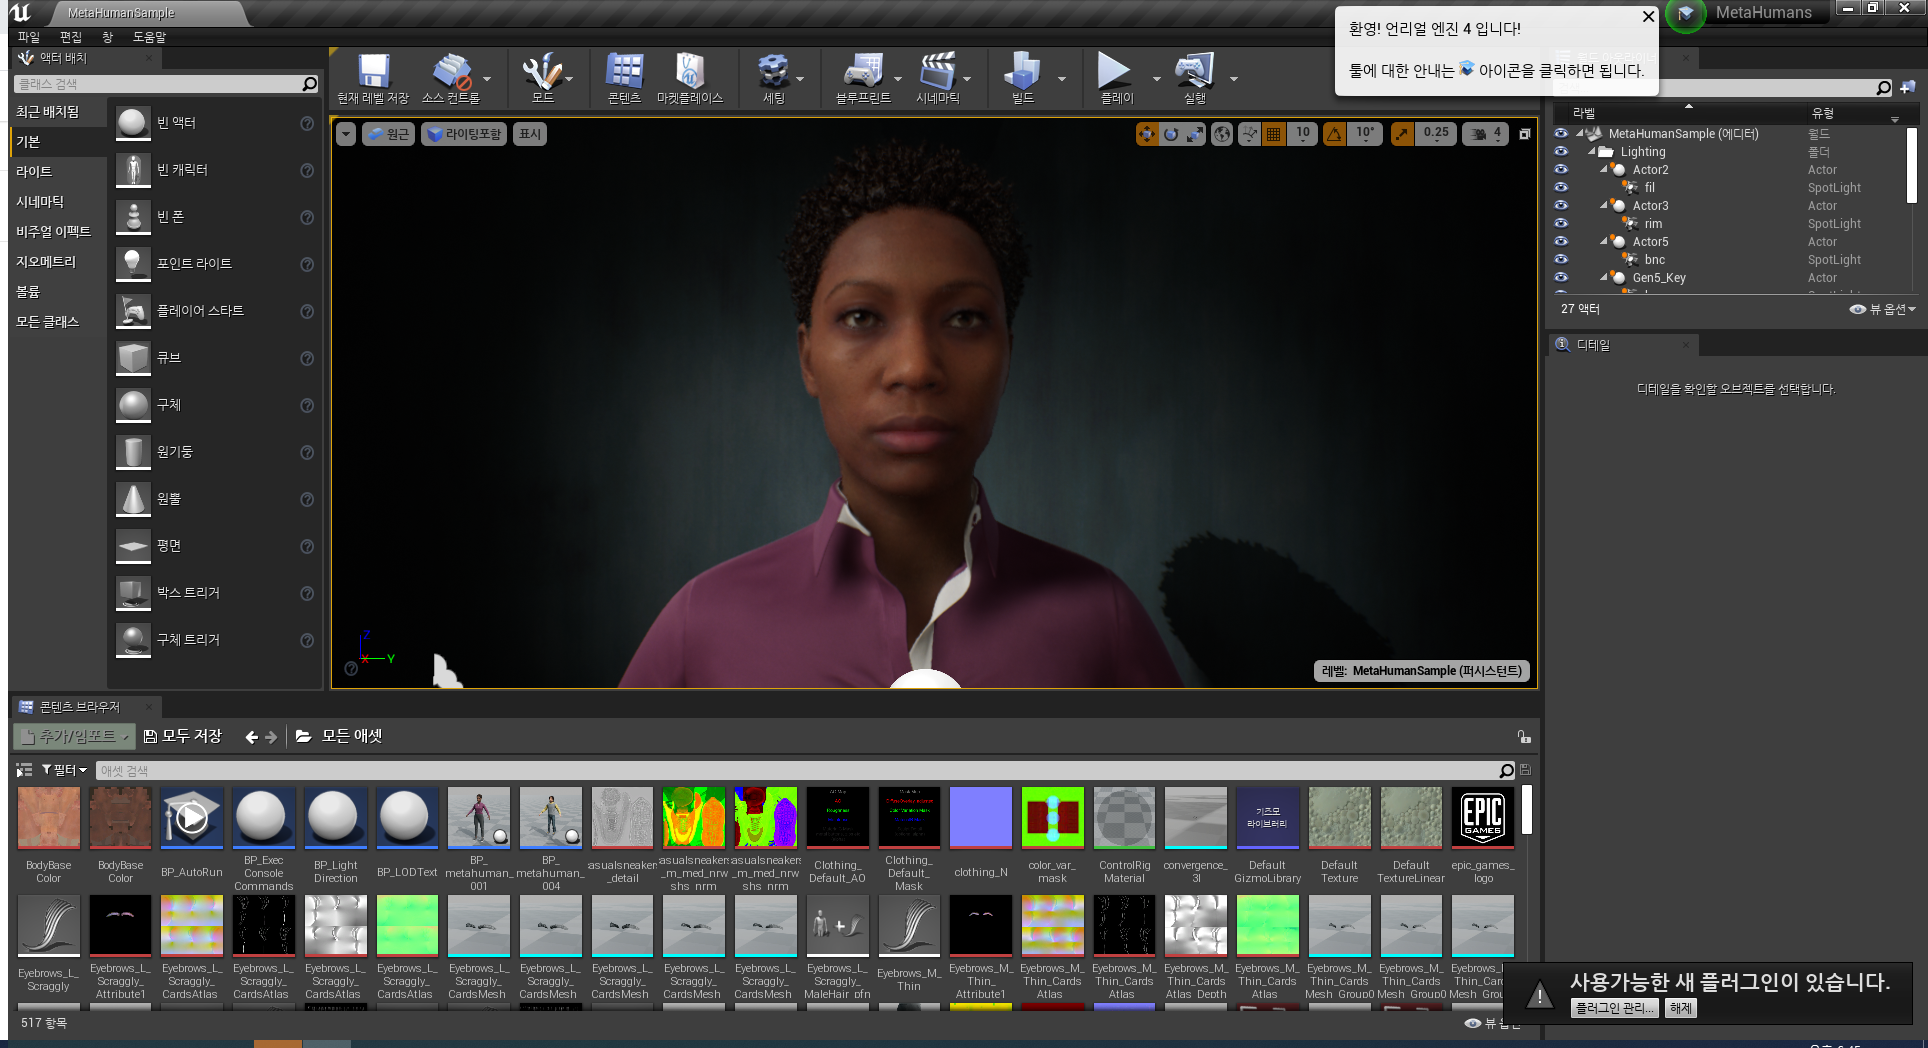Select the scale gizmo mode in viewport
The width and height of the screenshot is (1928, 1048).
tap(1195, 134)
